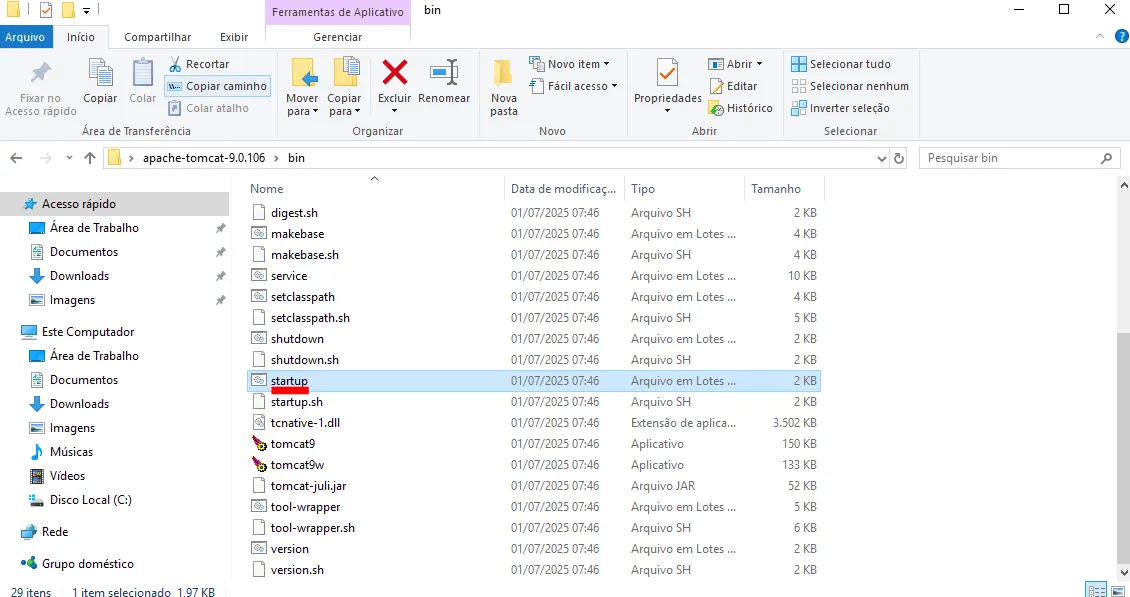Click the Recortar scissors button
1130x597 pixels.
pyautogui.click(x=198, y=64)
